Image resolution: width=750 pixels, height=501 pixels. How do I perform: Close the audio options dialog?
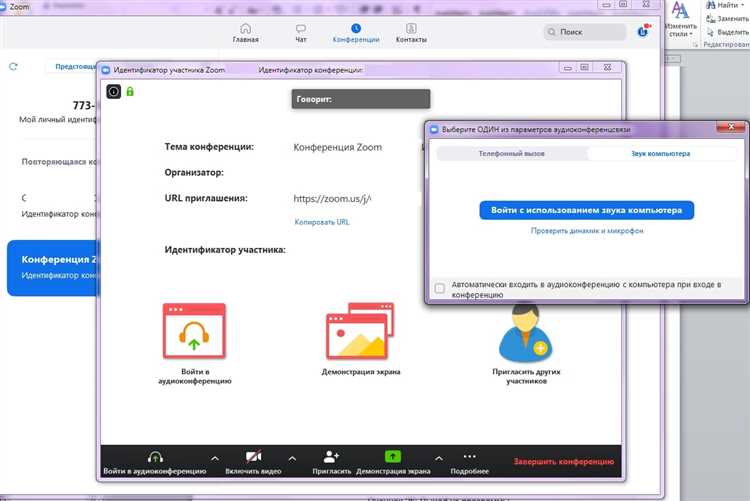[x=731, y=127]
